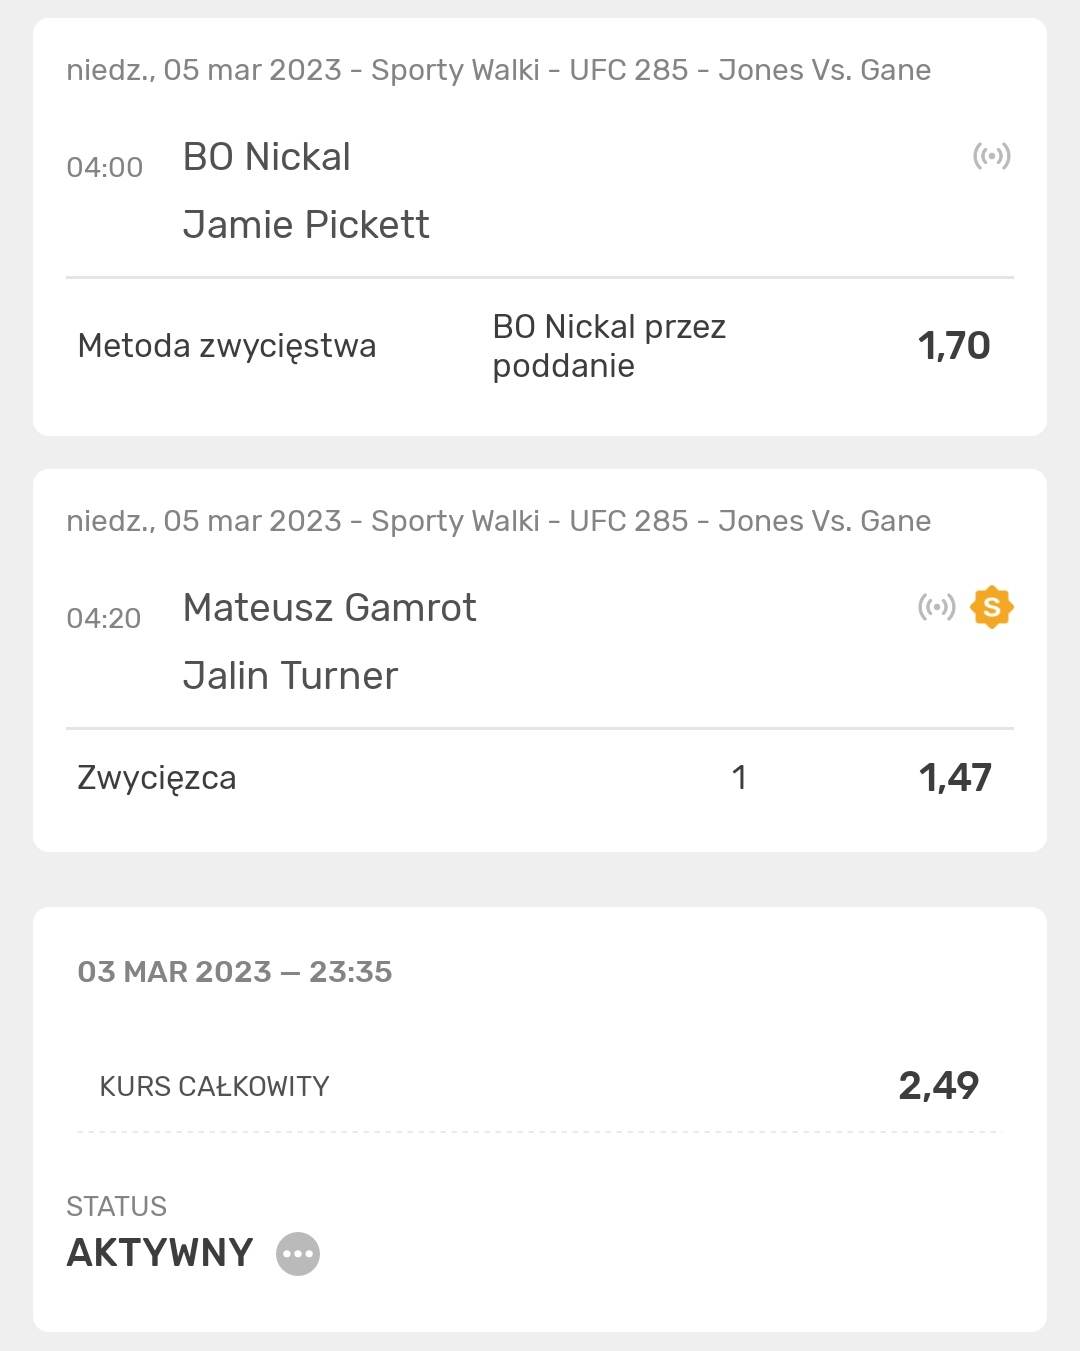1080x1351 pixels.
Task: Tap the 1,70 odds value
Action: pos(954,346)
